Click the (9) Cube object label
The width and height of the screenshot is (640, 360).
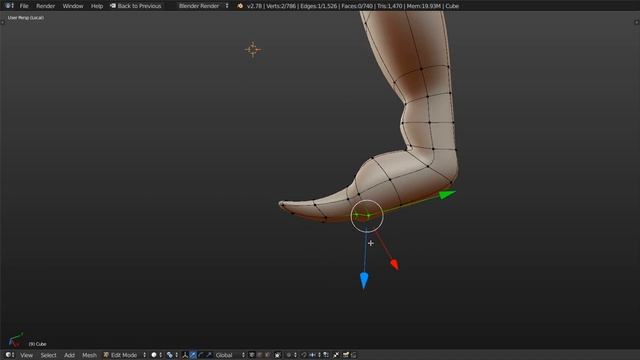click(37, 344)
